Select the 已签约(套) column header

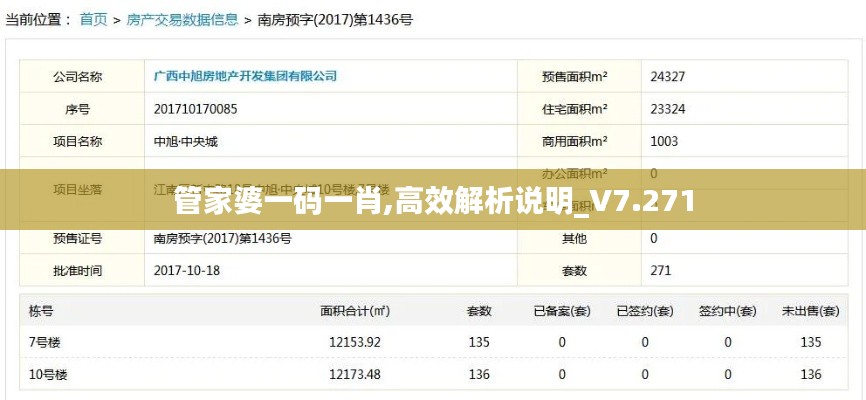(x=645, y=312)
